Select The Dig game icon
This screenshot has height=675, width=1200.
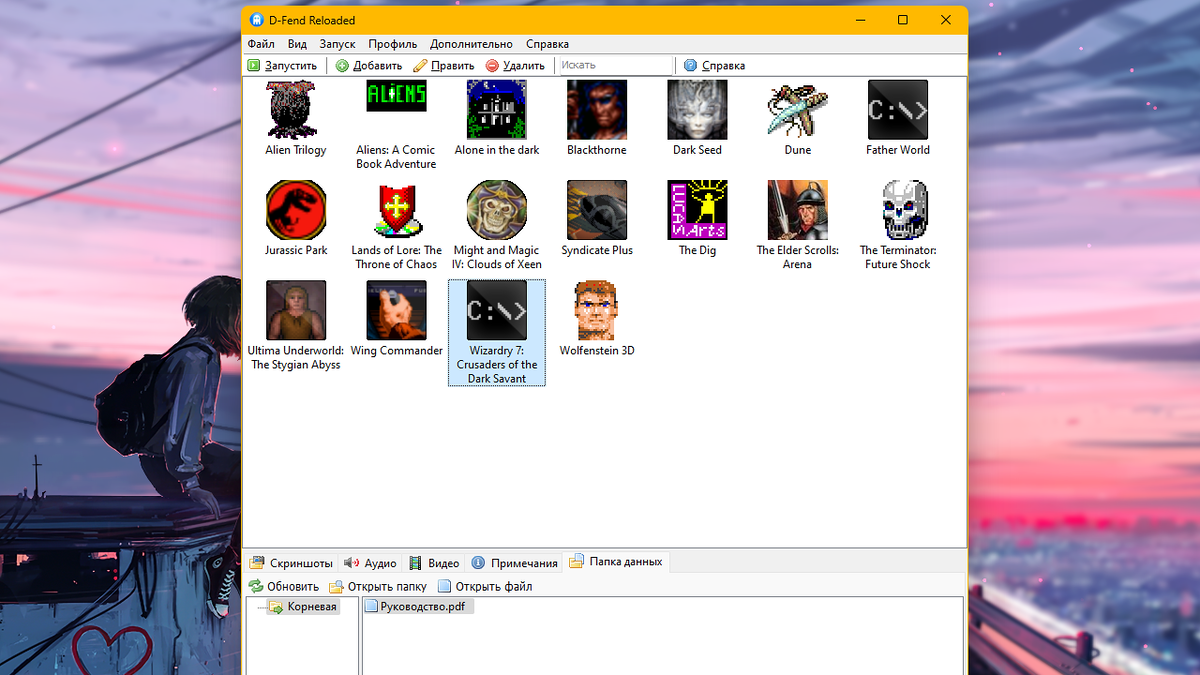[697, 210]
